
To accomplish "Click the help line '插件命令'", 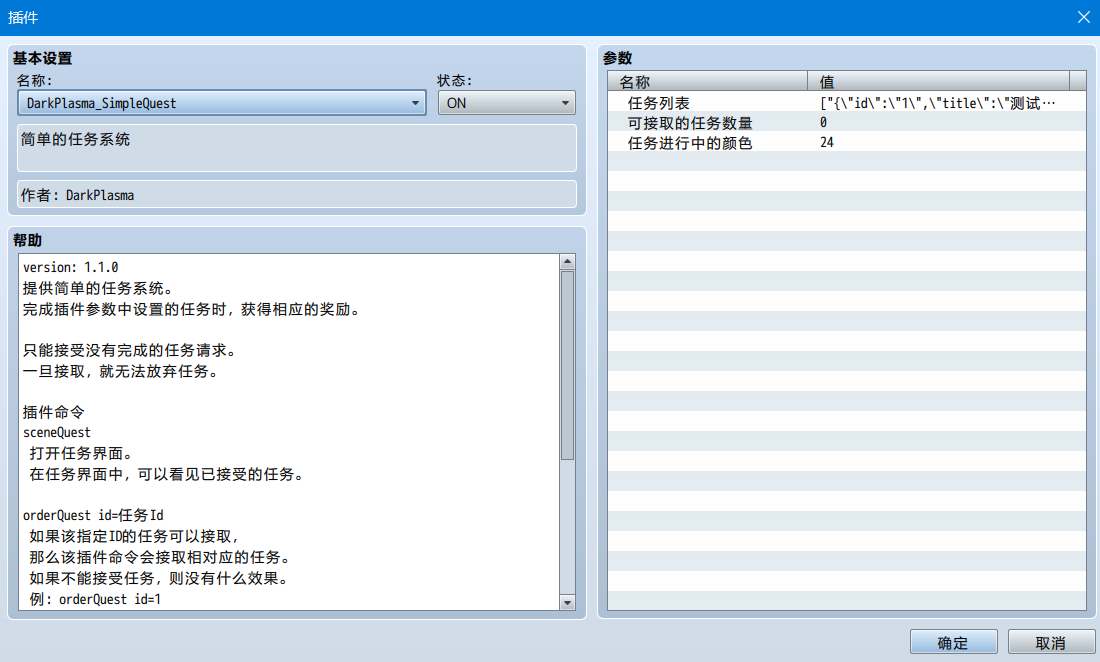I will (x=53, y=412).
